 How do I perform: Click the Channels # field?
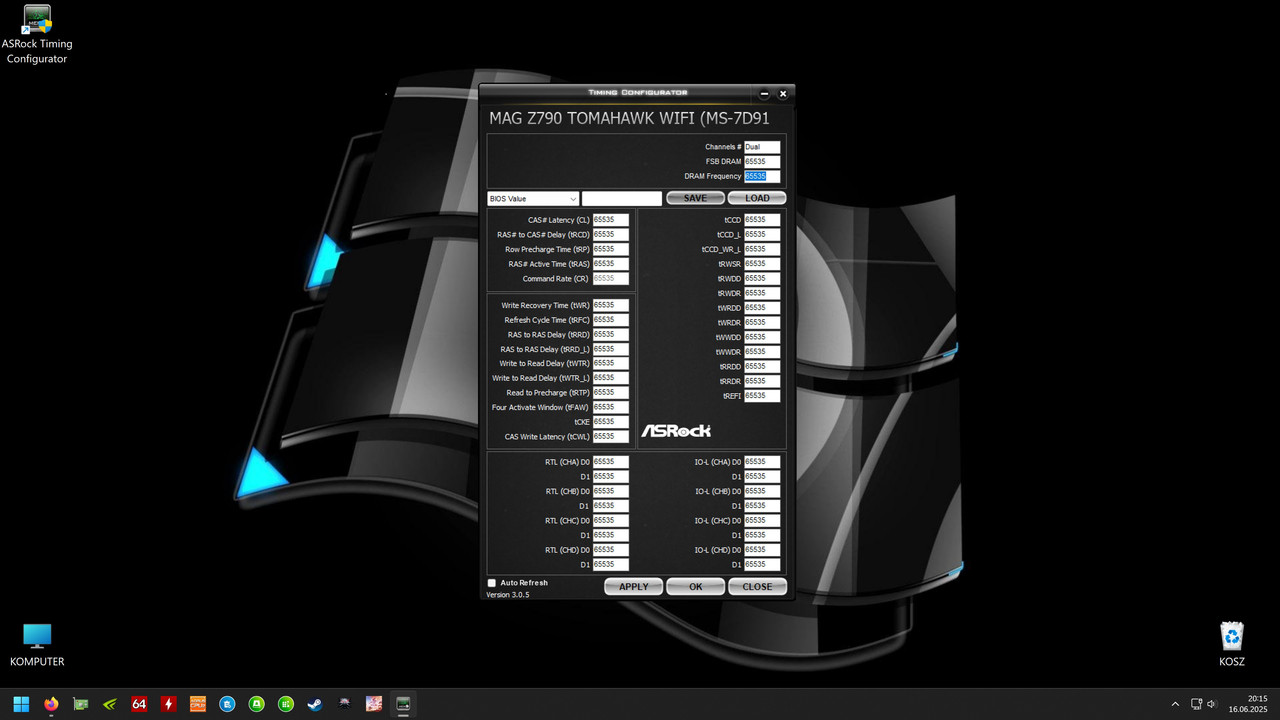click(x=762, y=147)
